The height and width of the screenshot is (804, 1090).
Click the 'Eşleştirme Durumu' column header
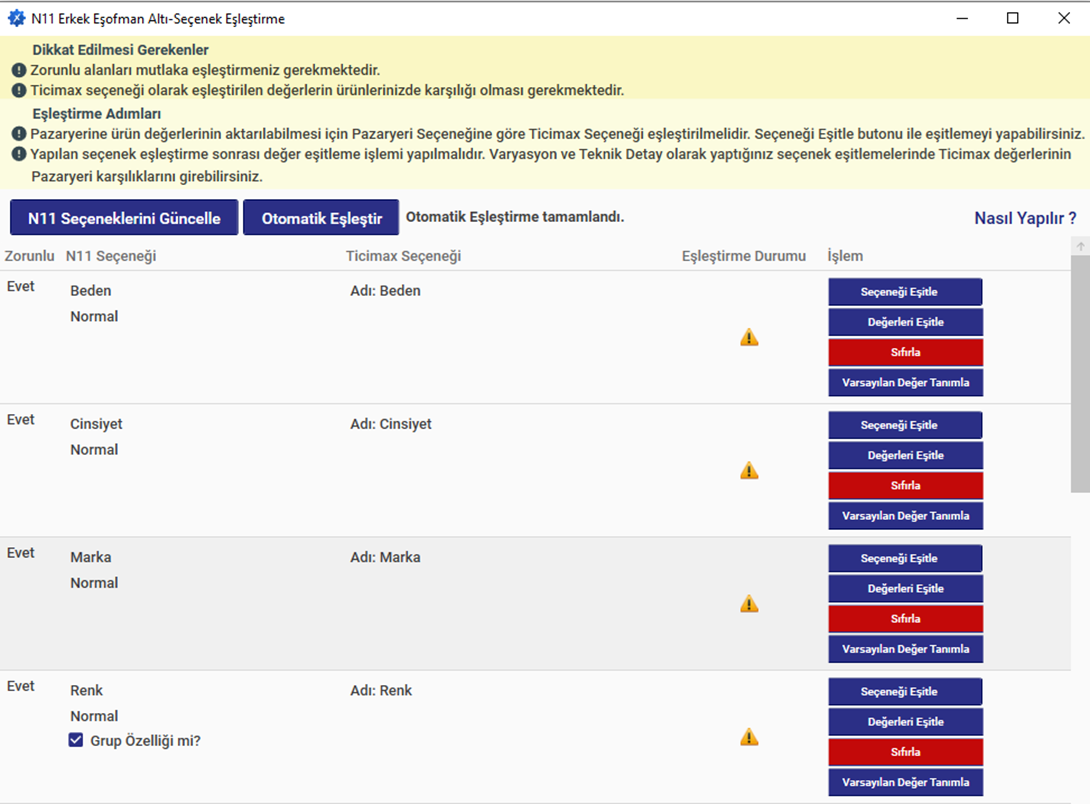[x=744, y=256]
